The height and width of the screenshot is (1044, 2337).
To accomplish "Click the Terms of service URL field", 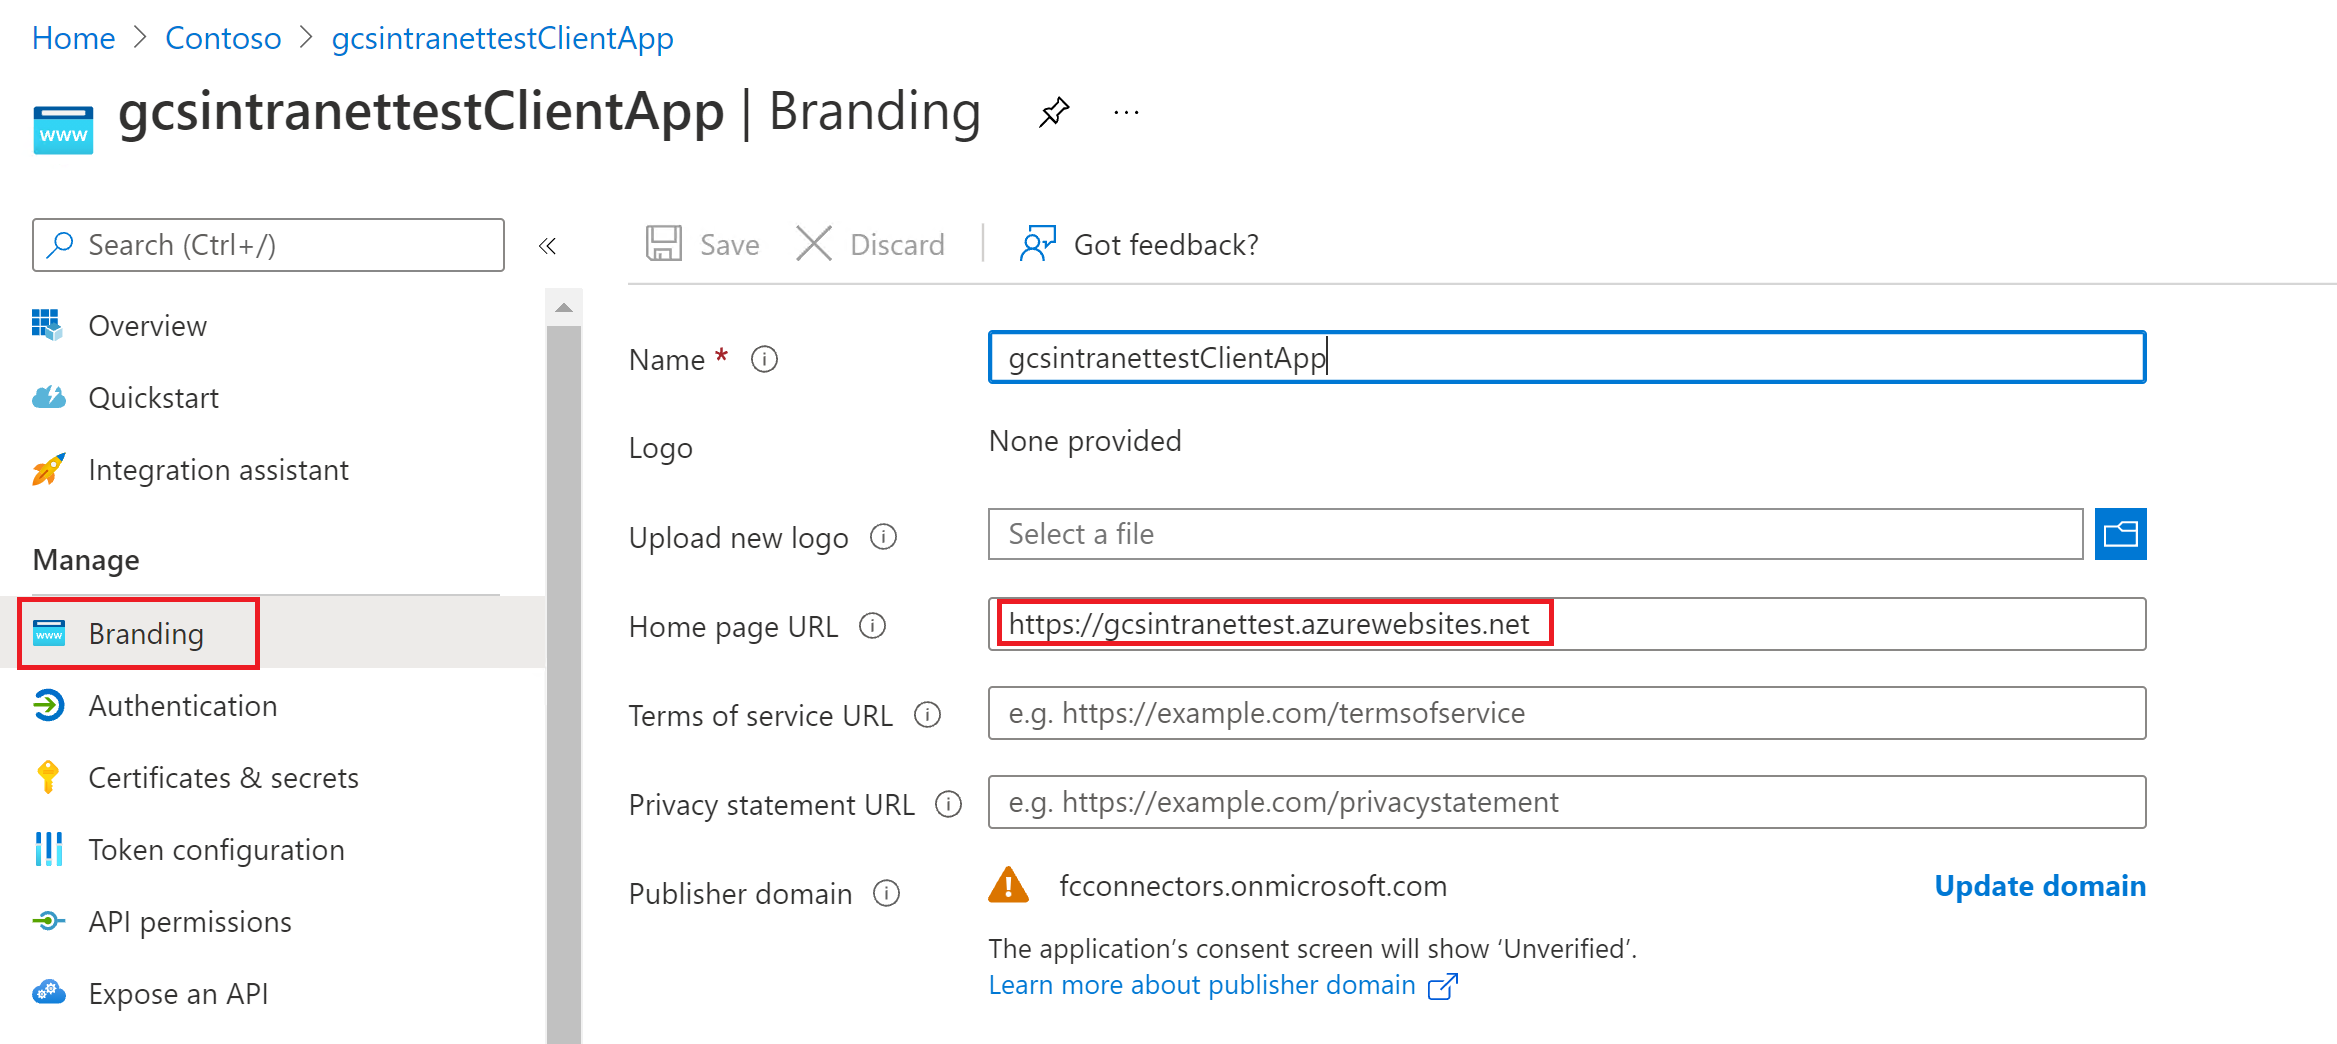I will (x=1567, y=713).
